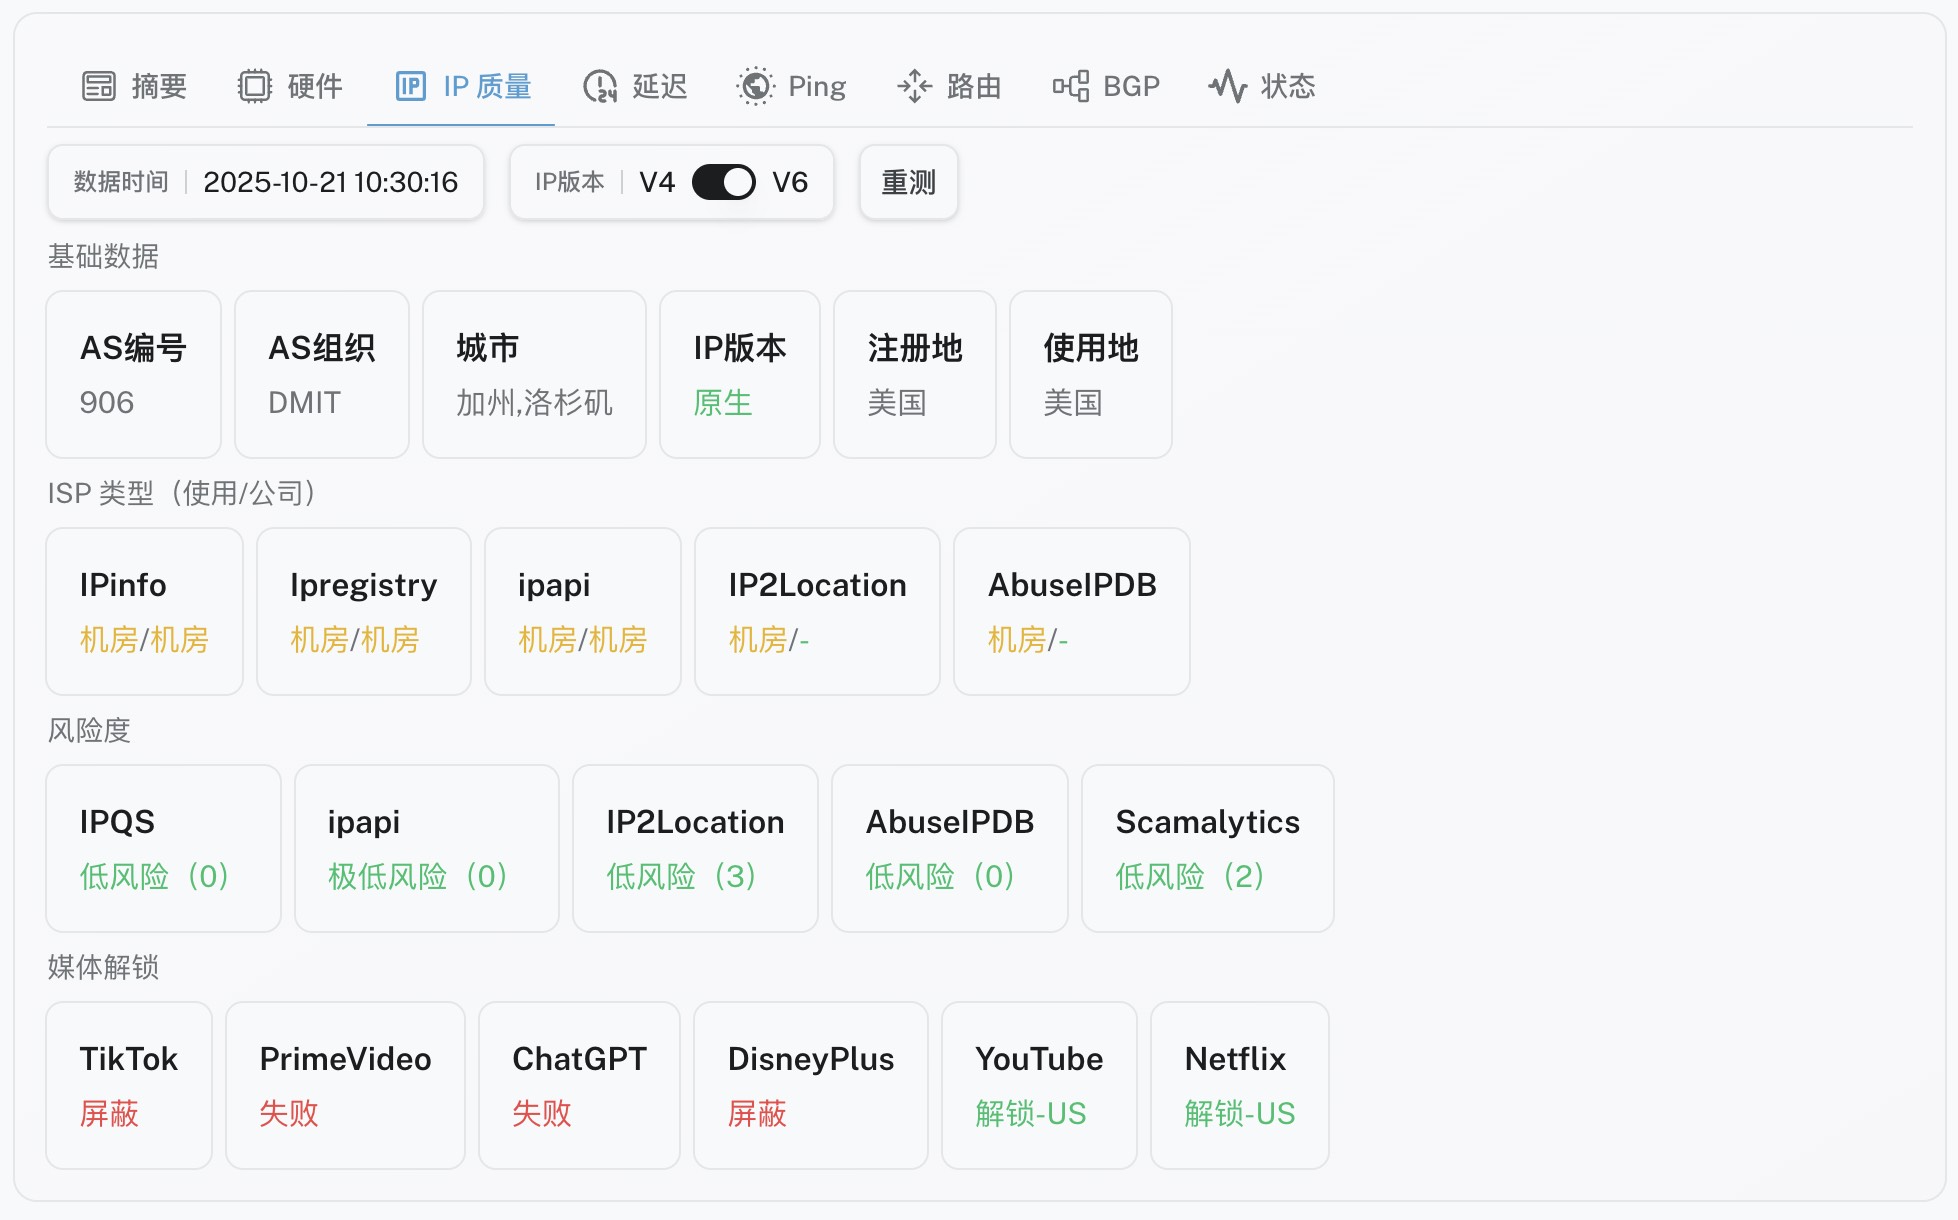Viewport: 1958px width, 1220px height.
Task: Click the ChatGPT media unlock card
Action: coord(579,1085)
